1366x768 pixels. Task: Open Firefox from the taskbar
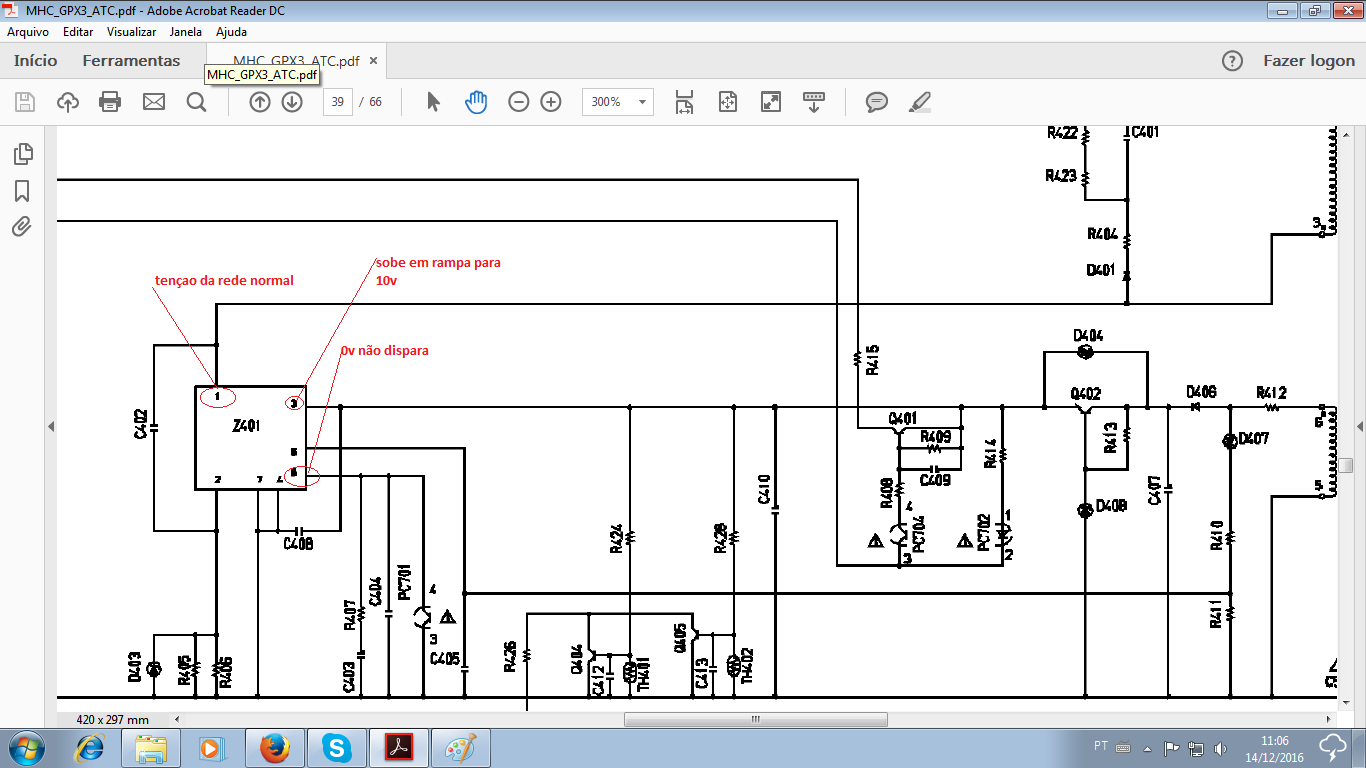pos(274,748)
